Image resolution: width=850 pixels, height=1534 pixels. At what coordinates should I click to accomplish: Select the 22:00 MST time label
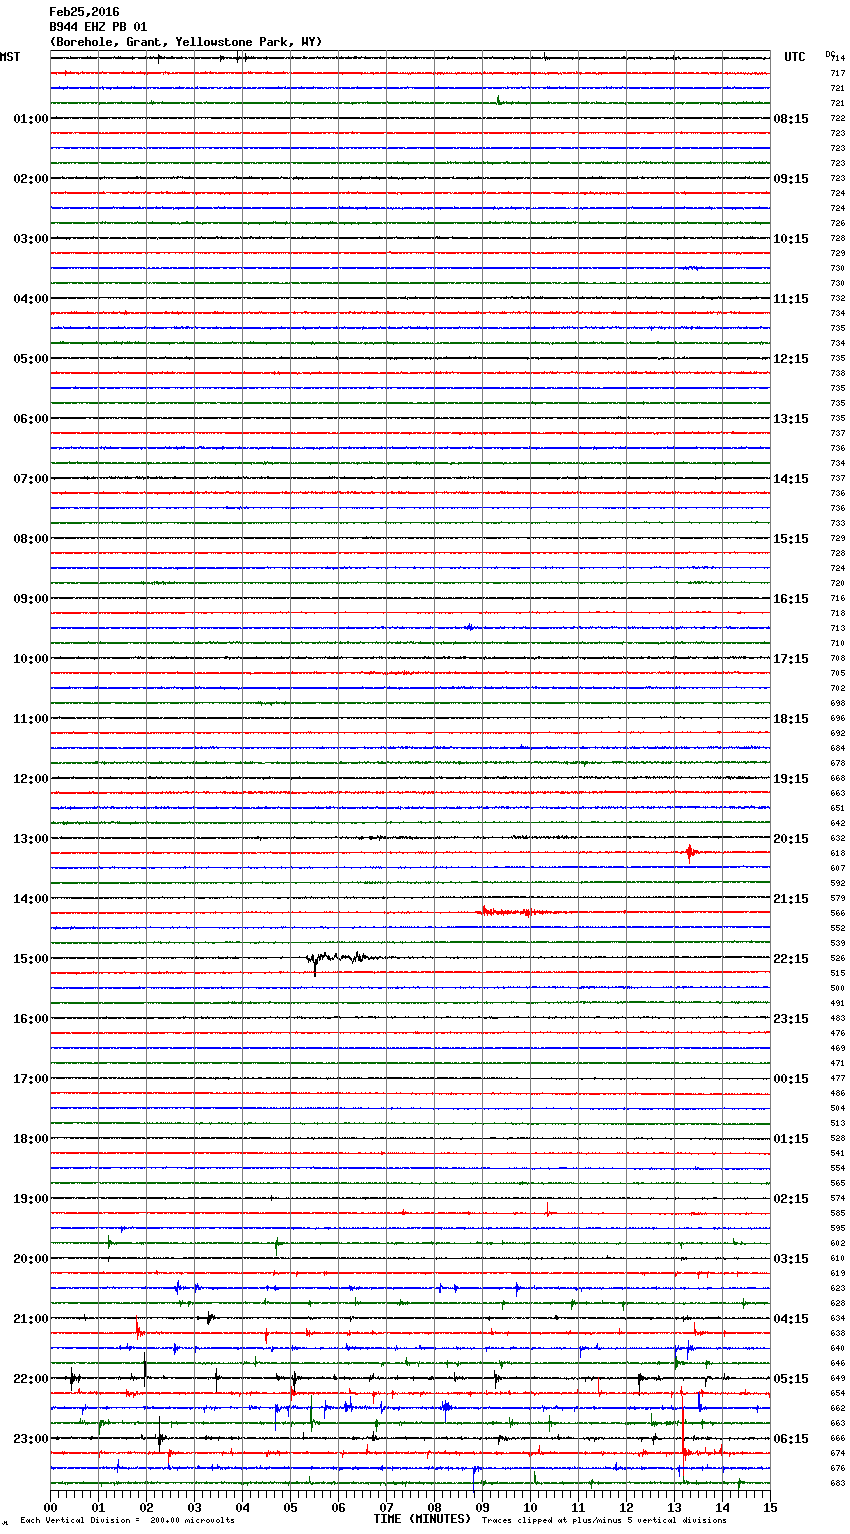coord(31,1379)
